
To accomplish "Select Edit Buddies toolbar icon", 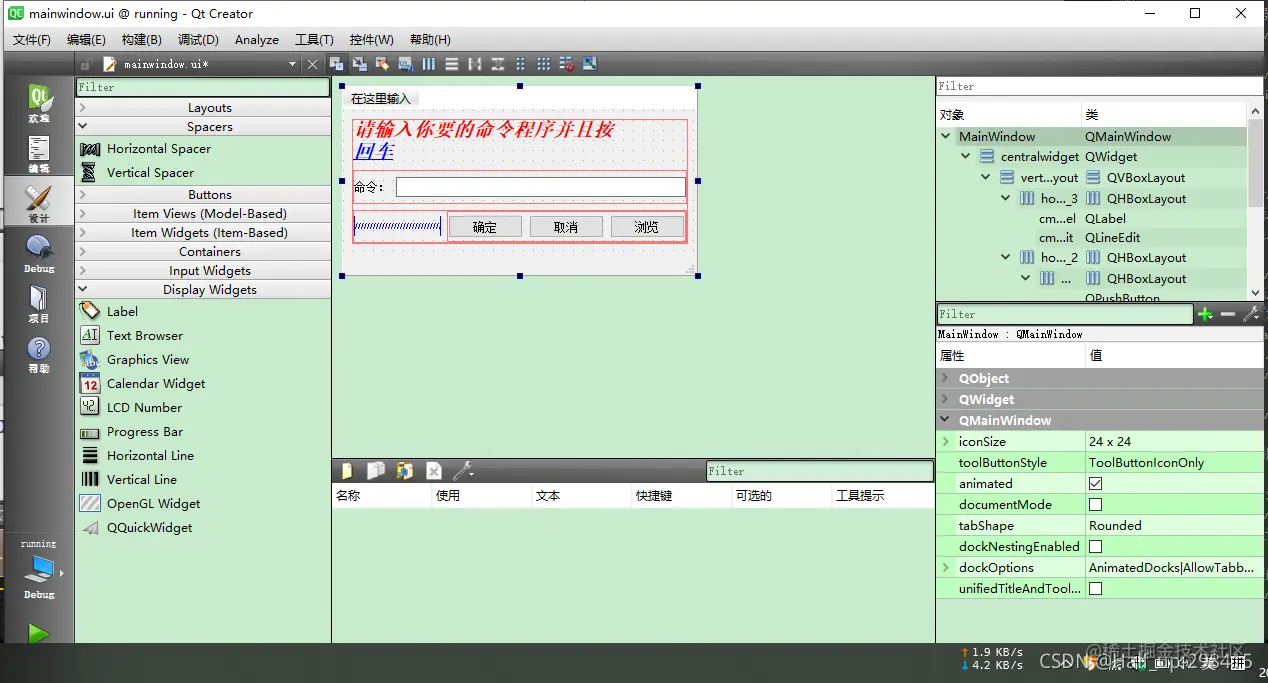I will click(x=383, y=64).
